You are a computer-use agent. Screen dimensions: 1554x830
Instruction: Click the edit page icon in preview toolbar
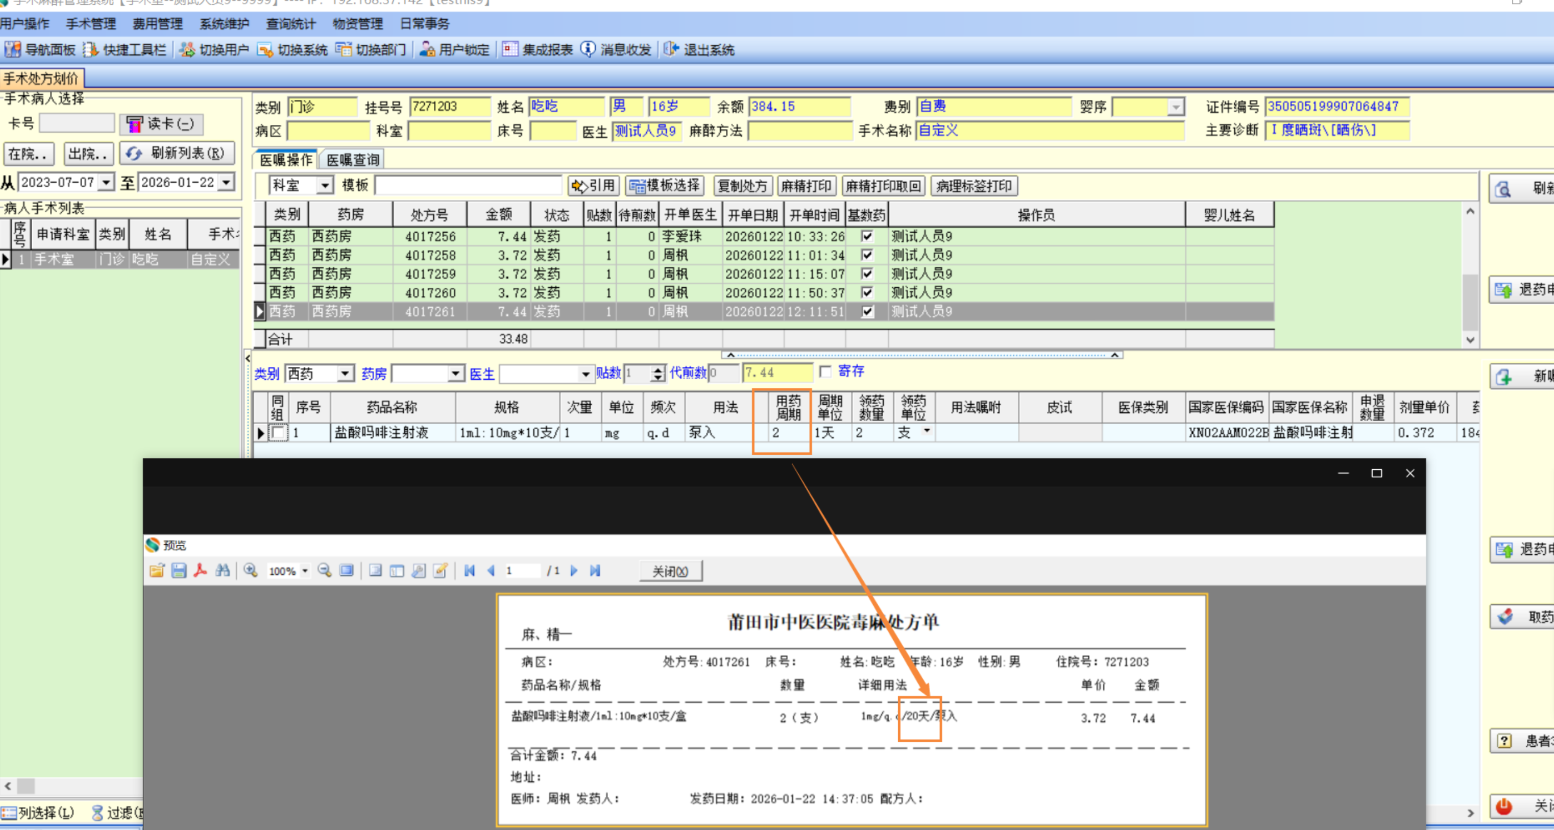tap(440, 571)
